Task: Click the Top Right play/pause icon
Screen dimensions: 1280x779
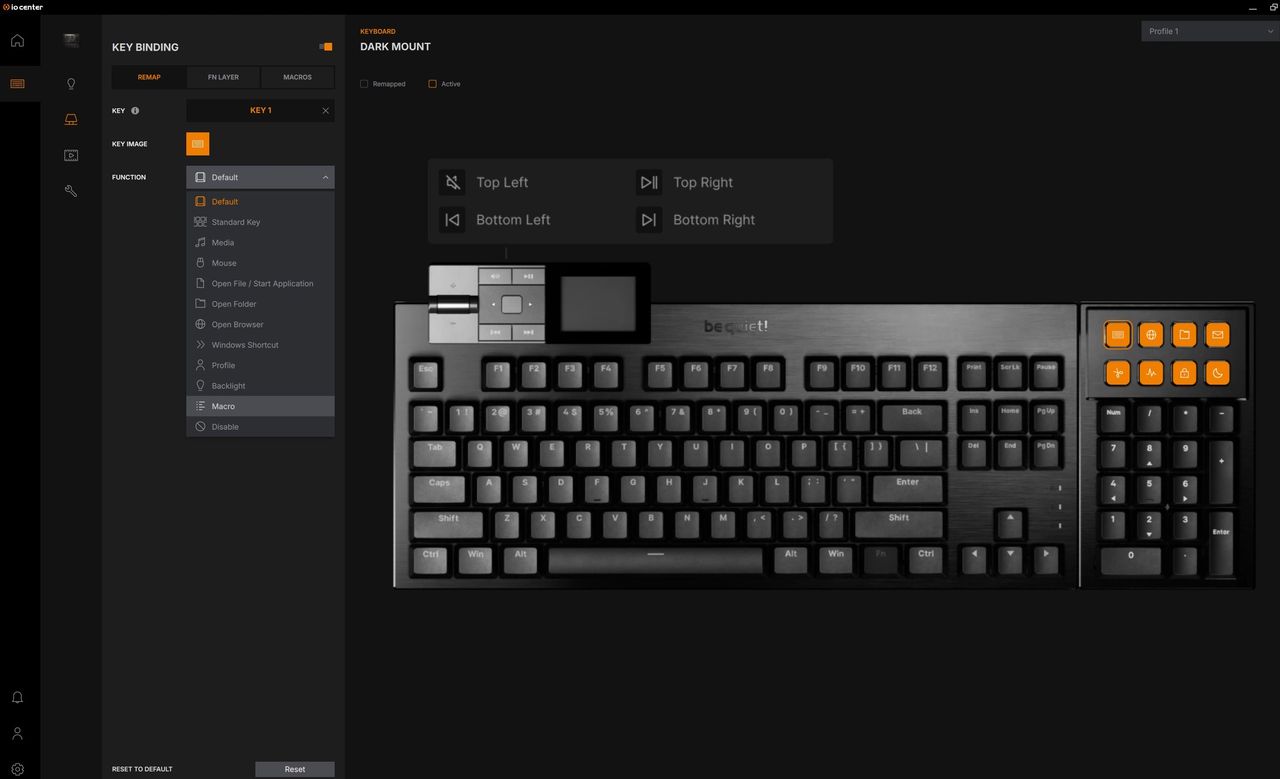Action: pos(649,182)
